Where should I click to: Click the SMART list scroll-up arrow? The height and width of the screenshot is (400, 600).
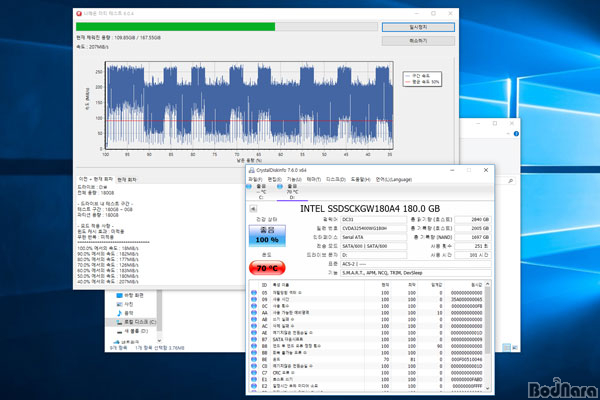(x=488, y=284)
